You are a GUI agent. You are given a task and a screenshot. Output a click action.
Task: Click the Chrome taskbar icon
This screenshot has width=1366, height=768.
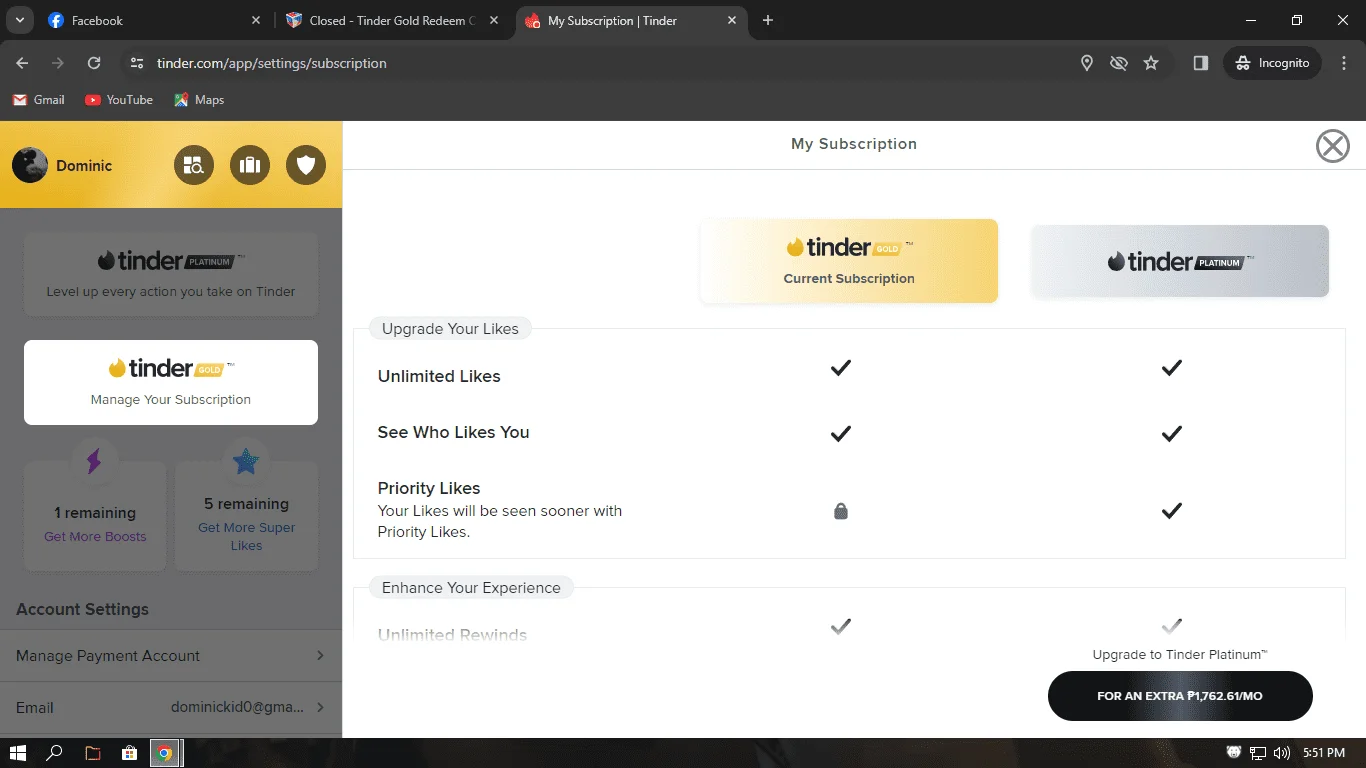coord(165,753)
